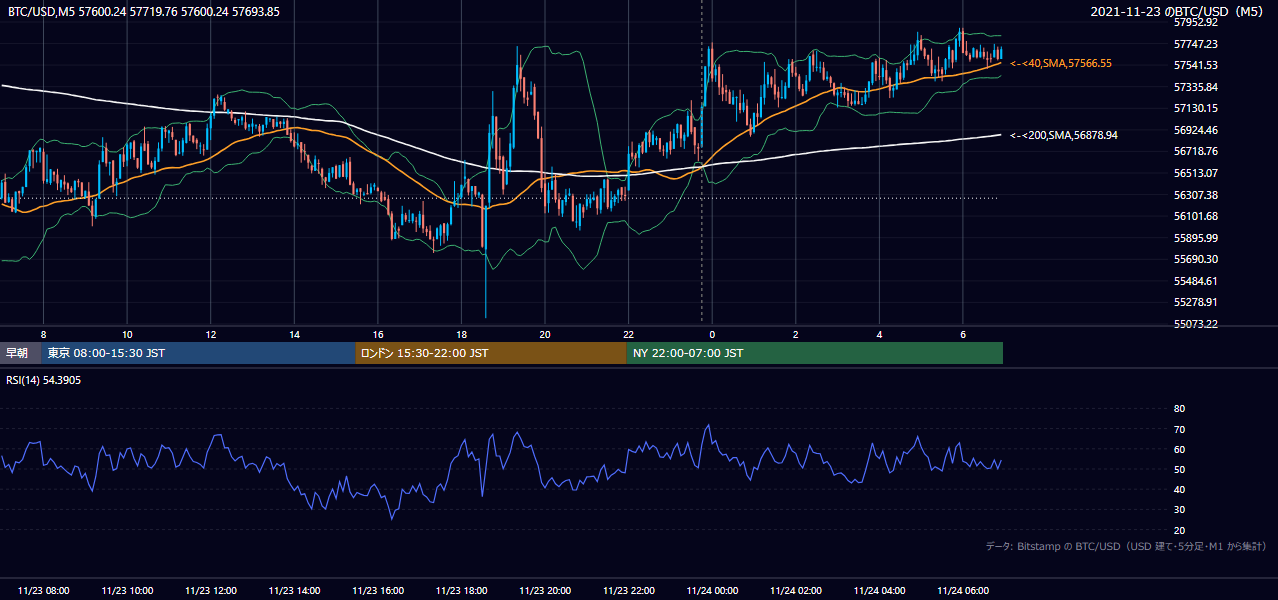Click the 11/23 08:00 date label

(x=43, y=591)
